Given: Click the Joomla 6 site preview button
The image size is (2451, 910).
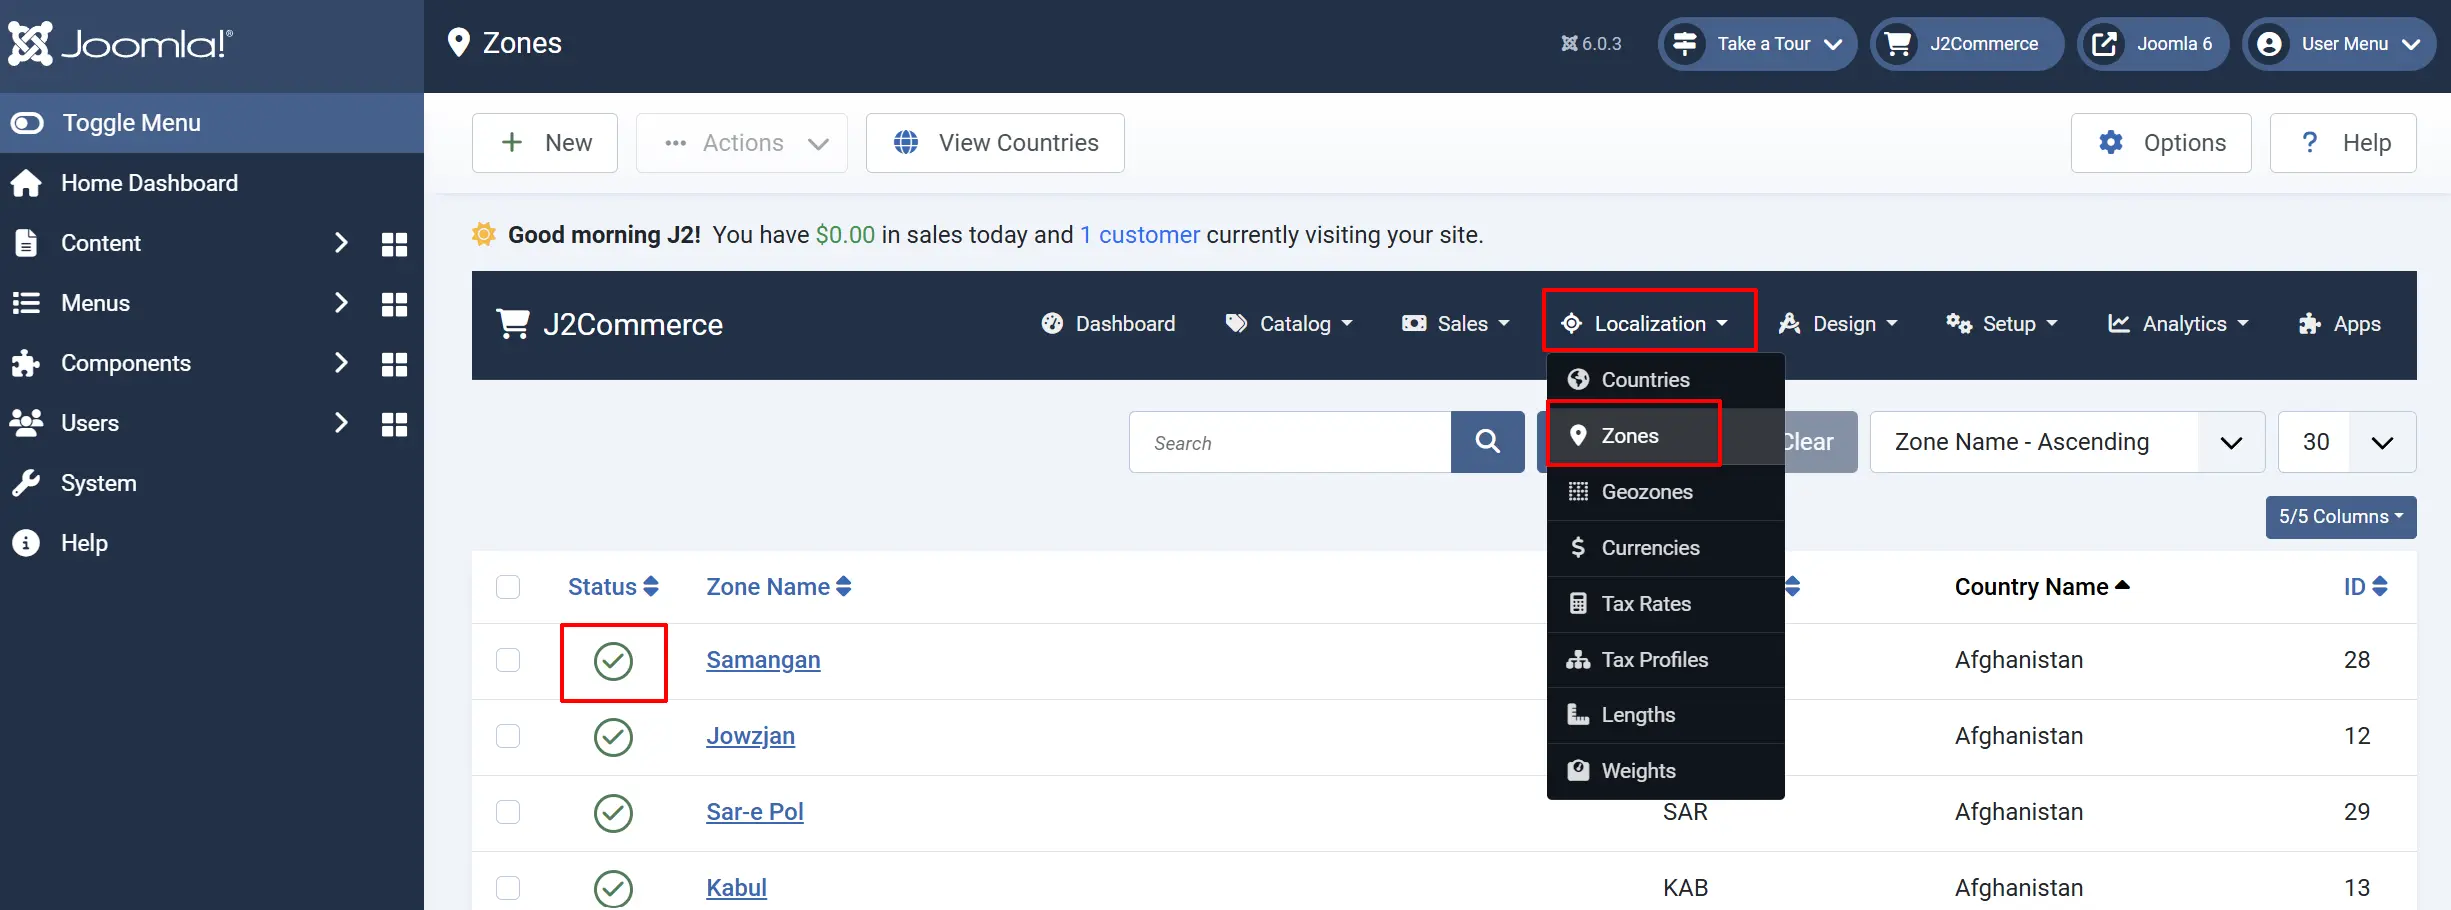Looking at the screenshot, I should click(x=2153, y=44).
